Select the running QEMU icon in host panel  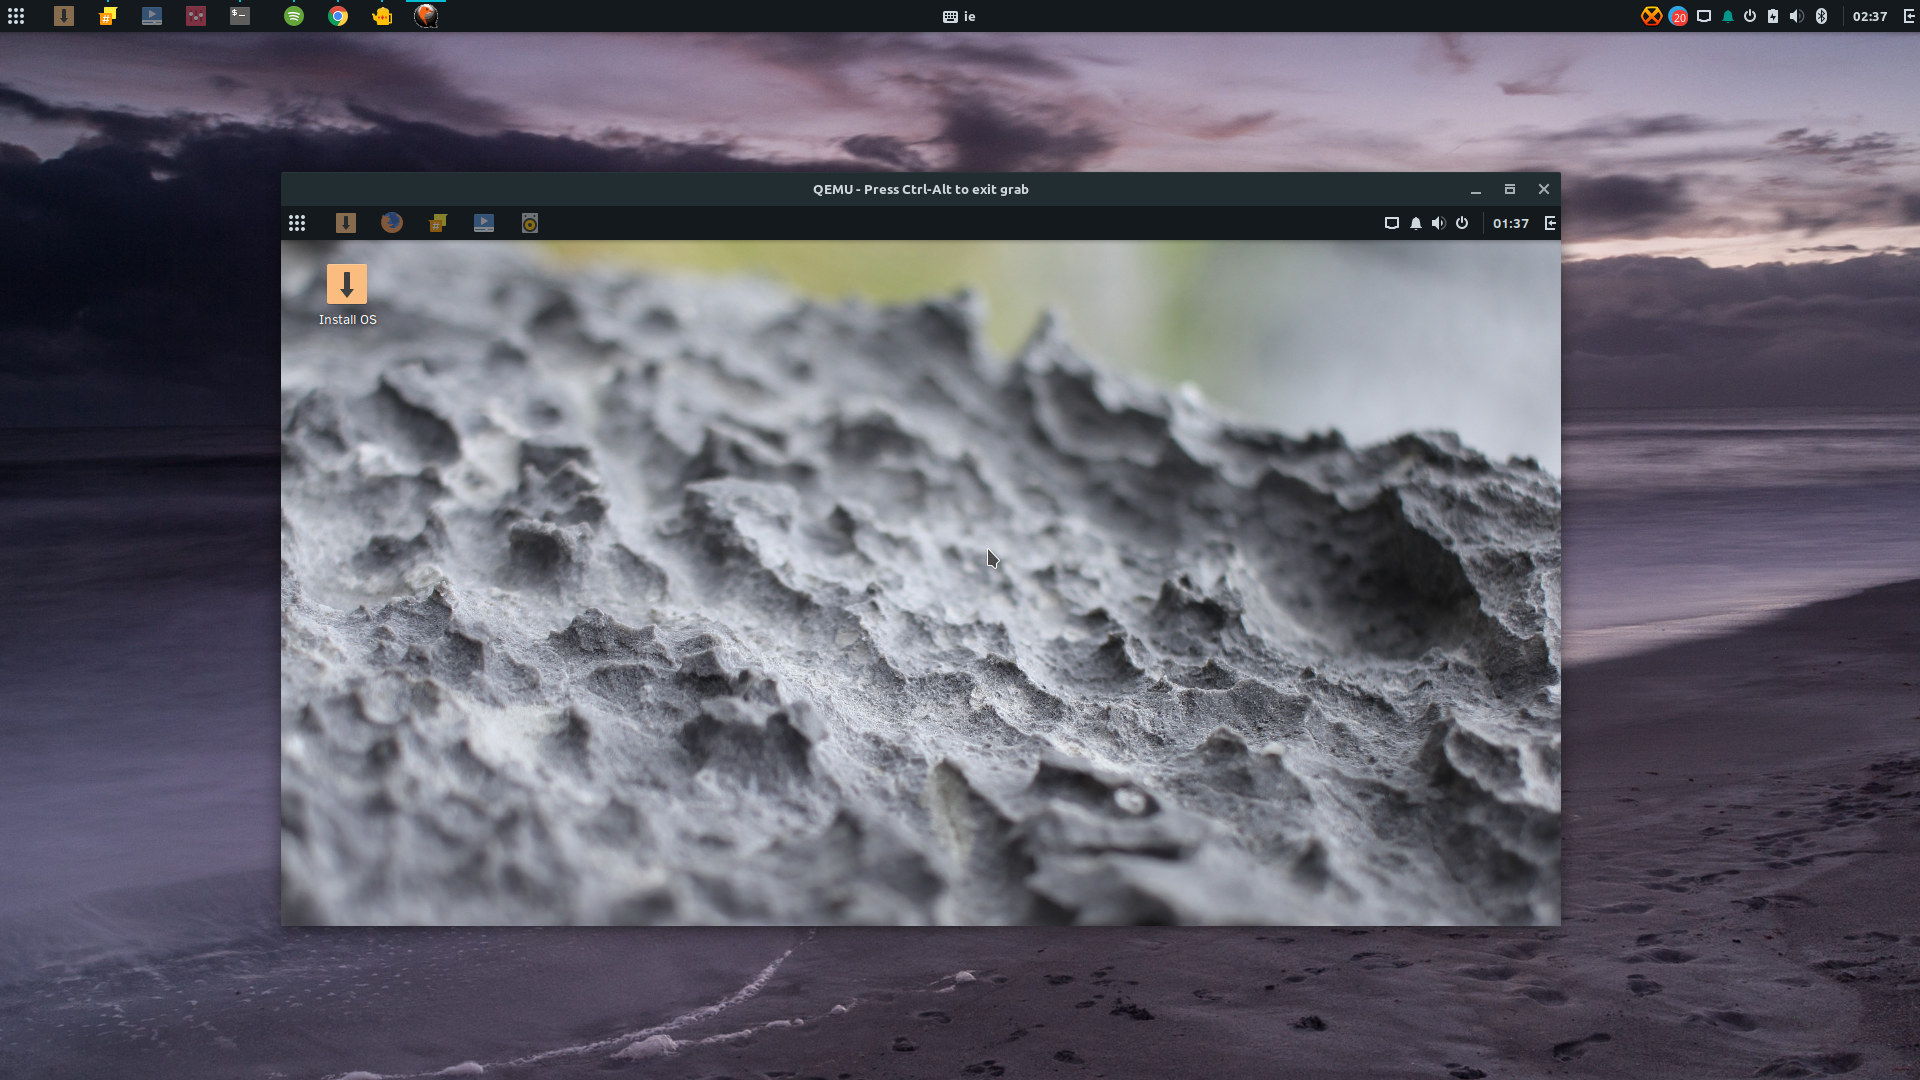426,16
